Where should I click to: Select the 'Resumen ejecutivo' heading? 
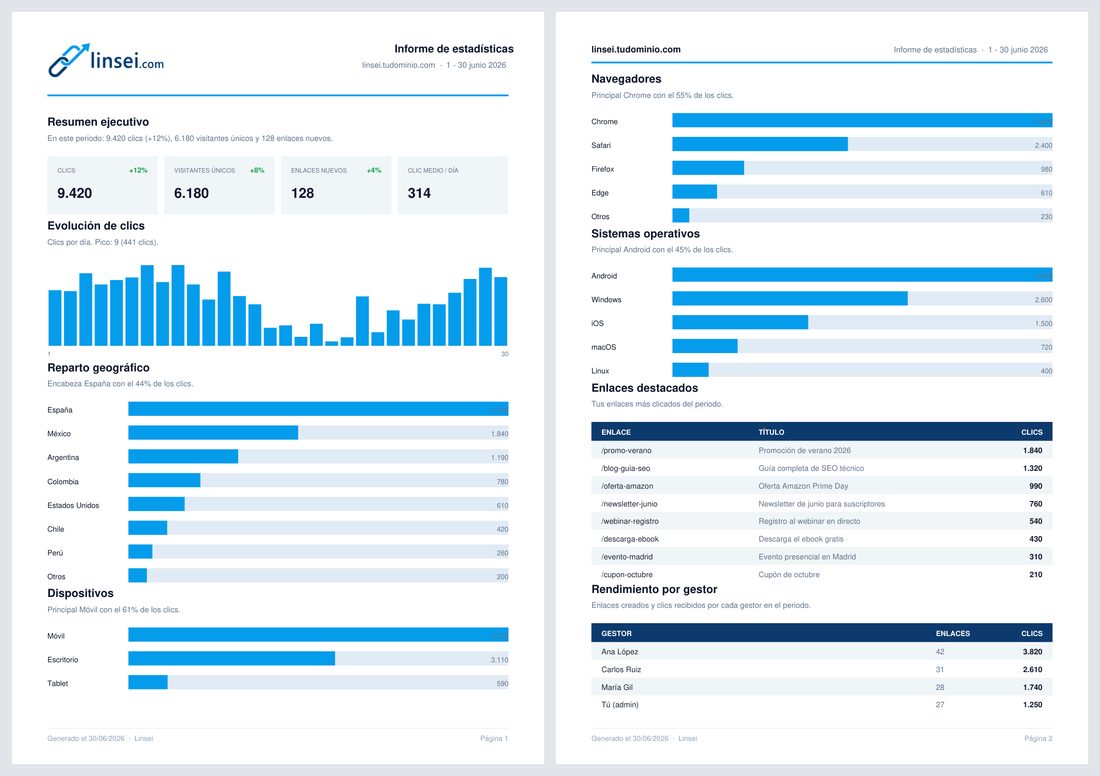pyautogui.click(x=98, y=121)
